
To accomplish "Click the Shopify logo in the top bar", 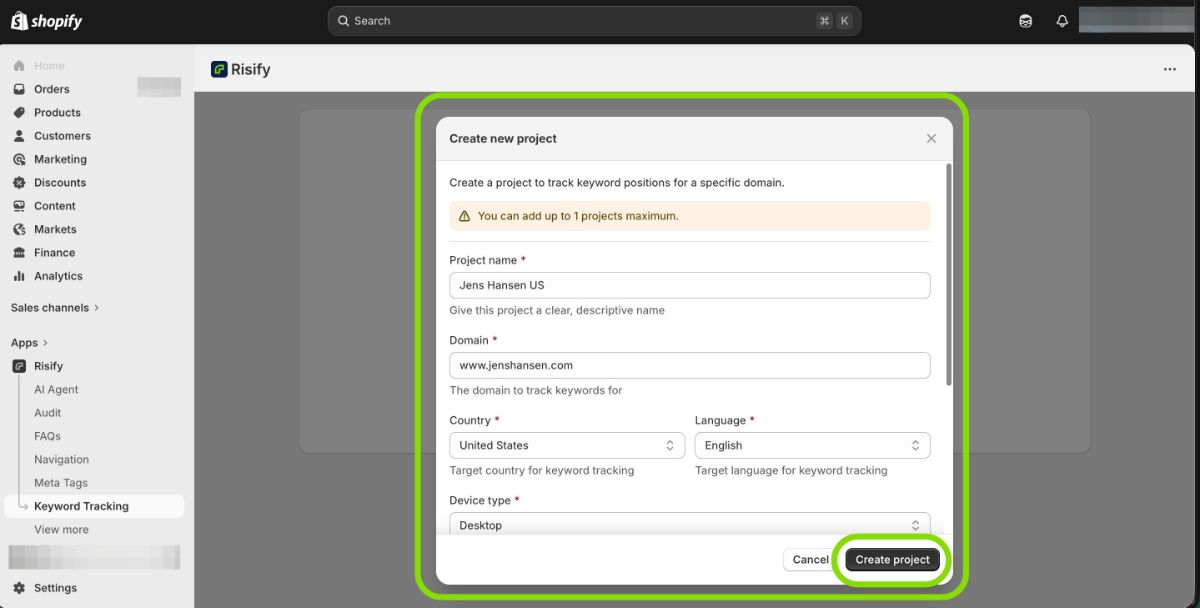I will 46,21.
